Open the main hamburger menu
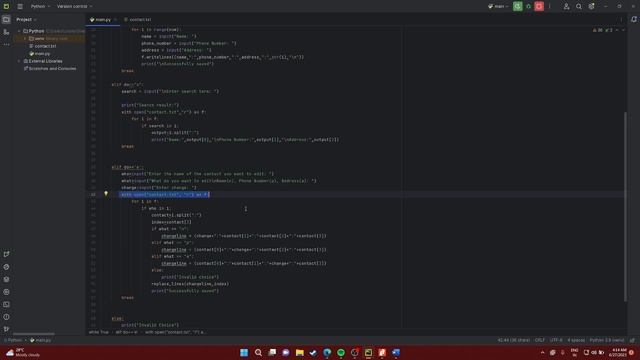Image resolution: width=640 pixels, height=360 pixels. point(20,7)
